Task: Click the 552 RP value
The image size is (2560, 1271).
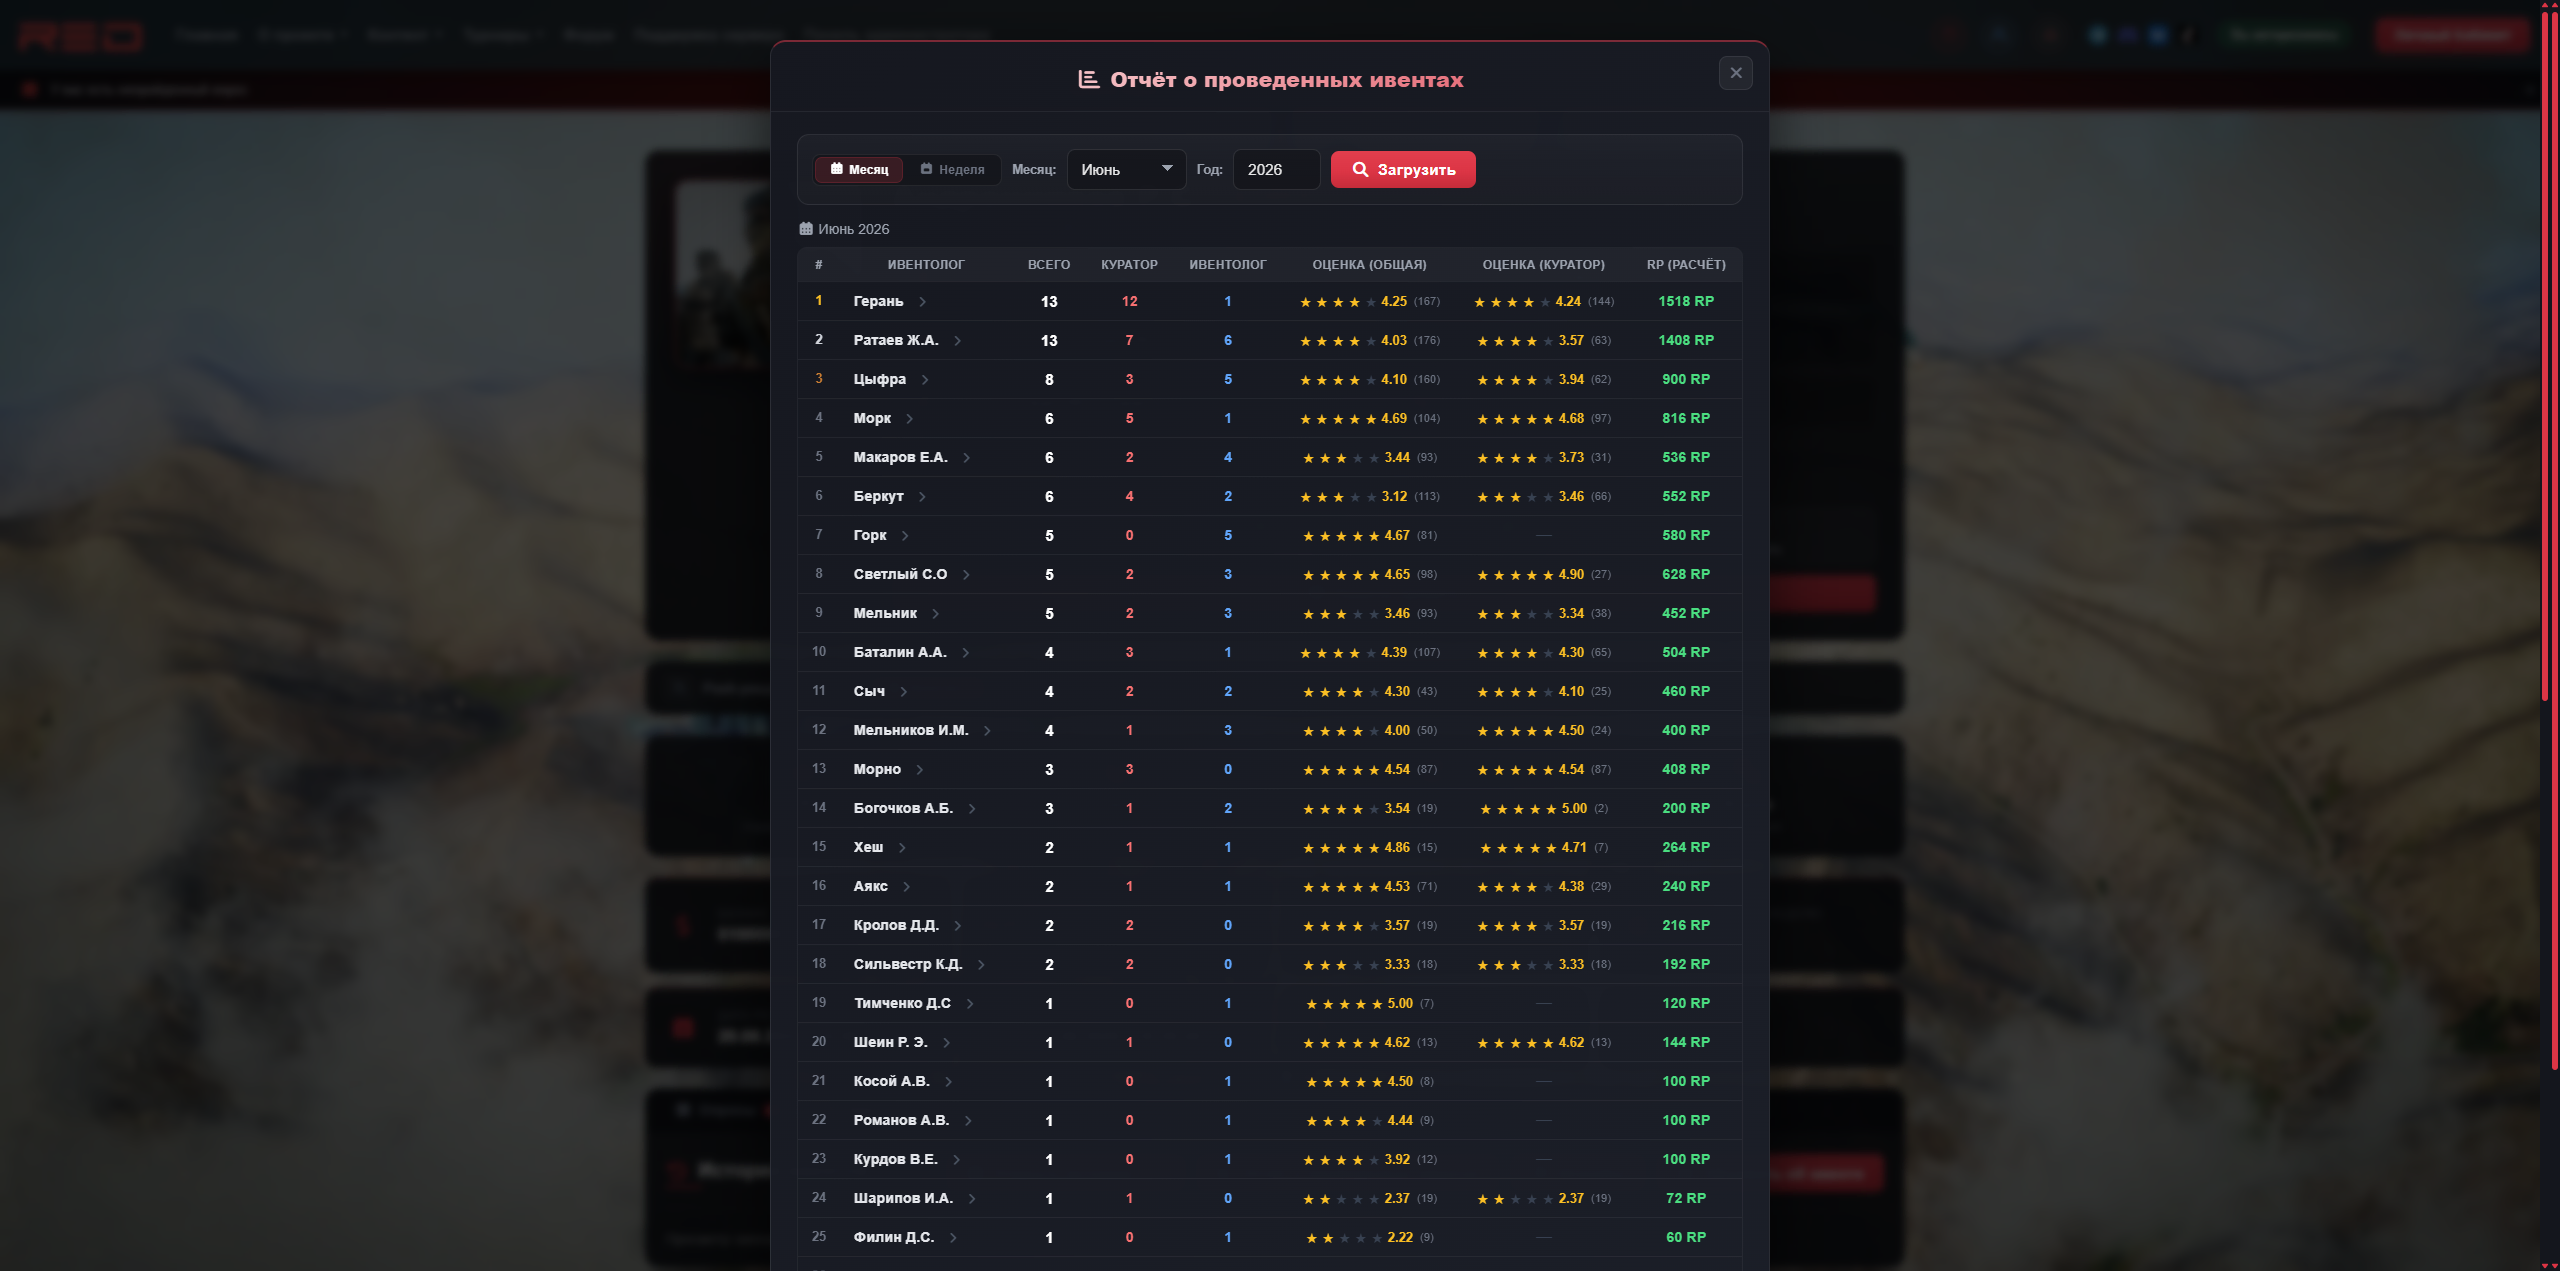Action: click(1686, 496)
